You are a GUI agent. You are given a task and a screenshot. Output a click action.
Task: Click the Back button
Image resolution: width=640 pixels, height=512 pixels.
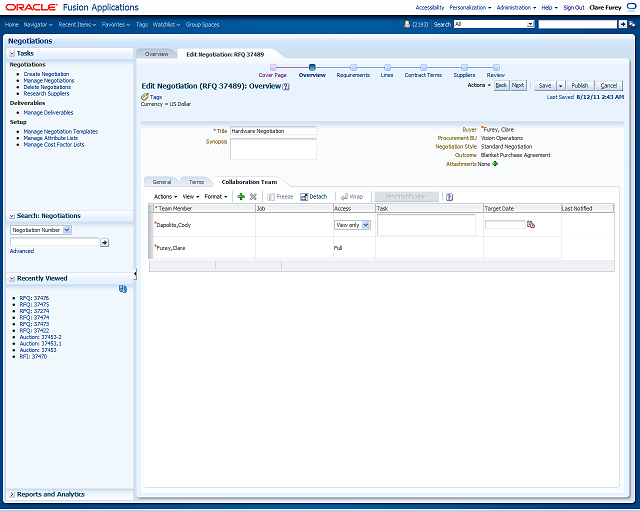[501, 86]
